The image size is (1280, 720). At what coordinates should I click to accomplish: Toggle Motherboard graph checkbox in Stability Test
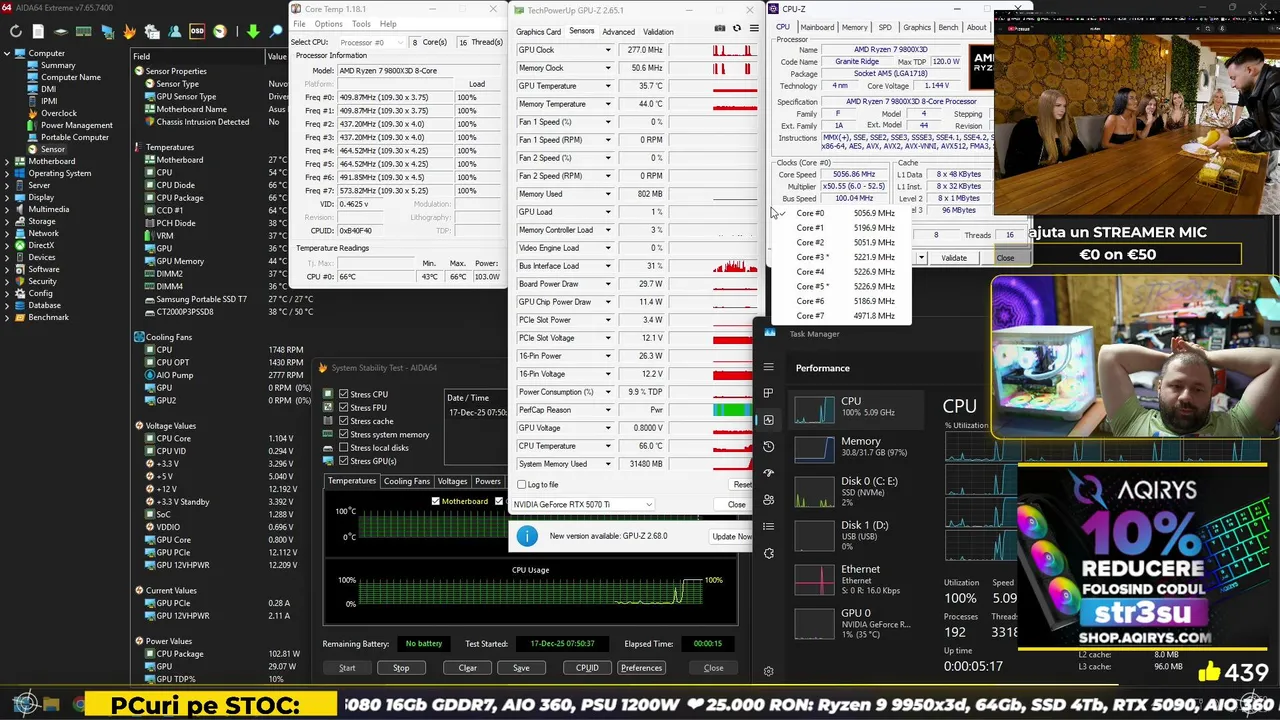point(435,501)
